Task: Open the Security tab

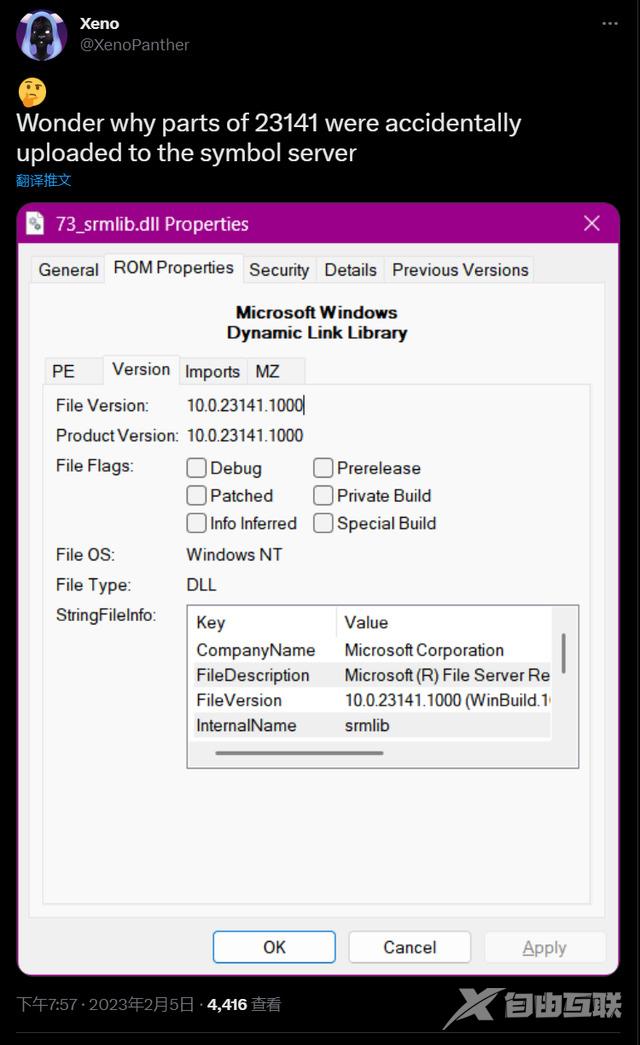Action: pyautogui.click(x=279, y=270)
